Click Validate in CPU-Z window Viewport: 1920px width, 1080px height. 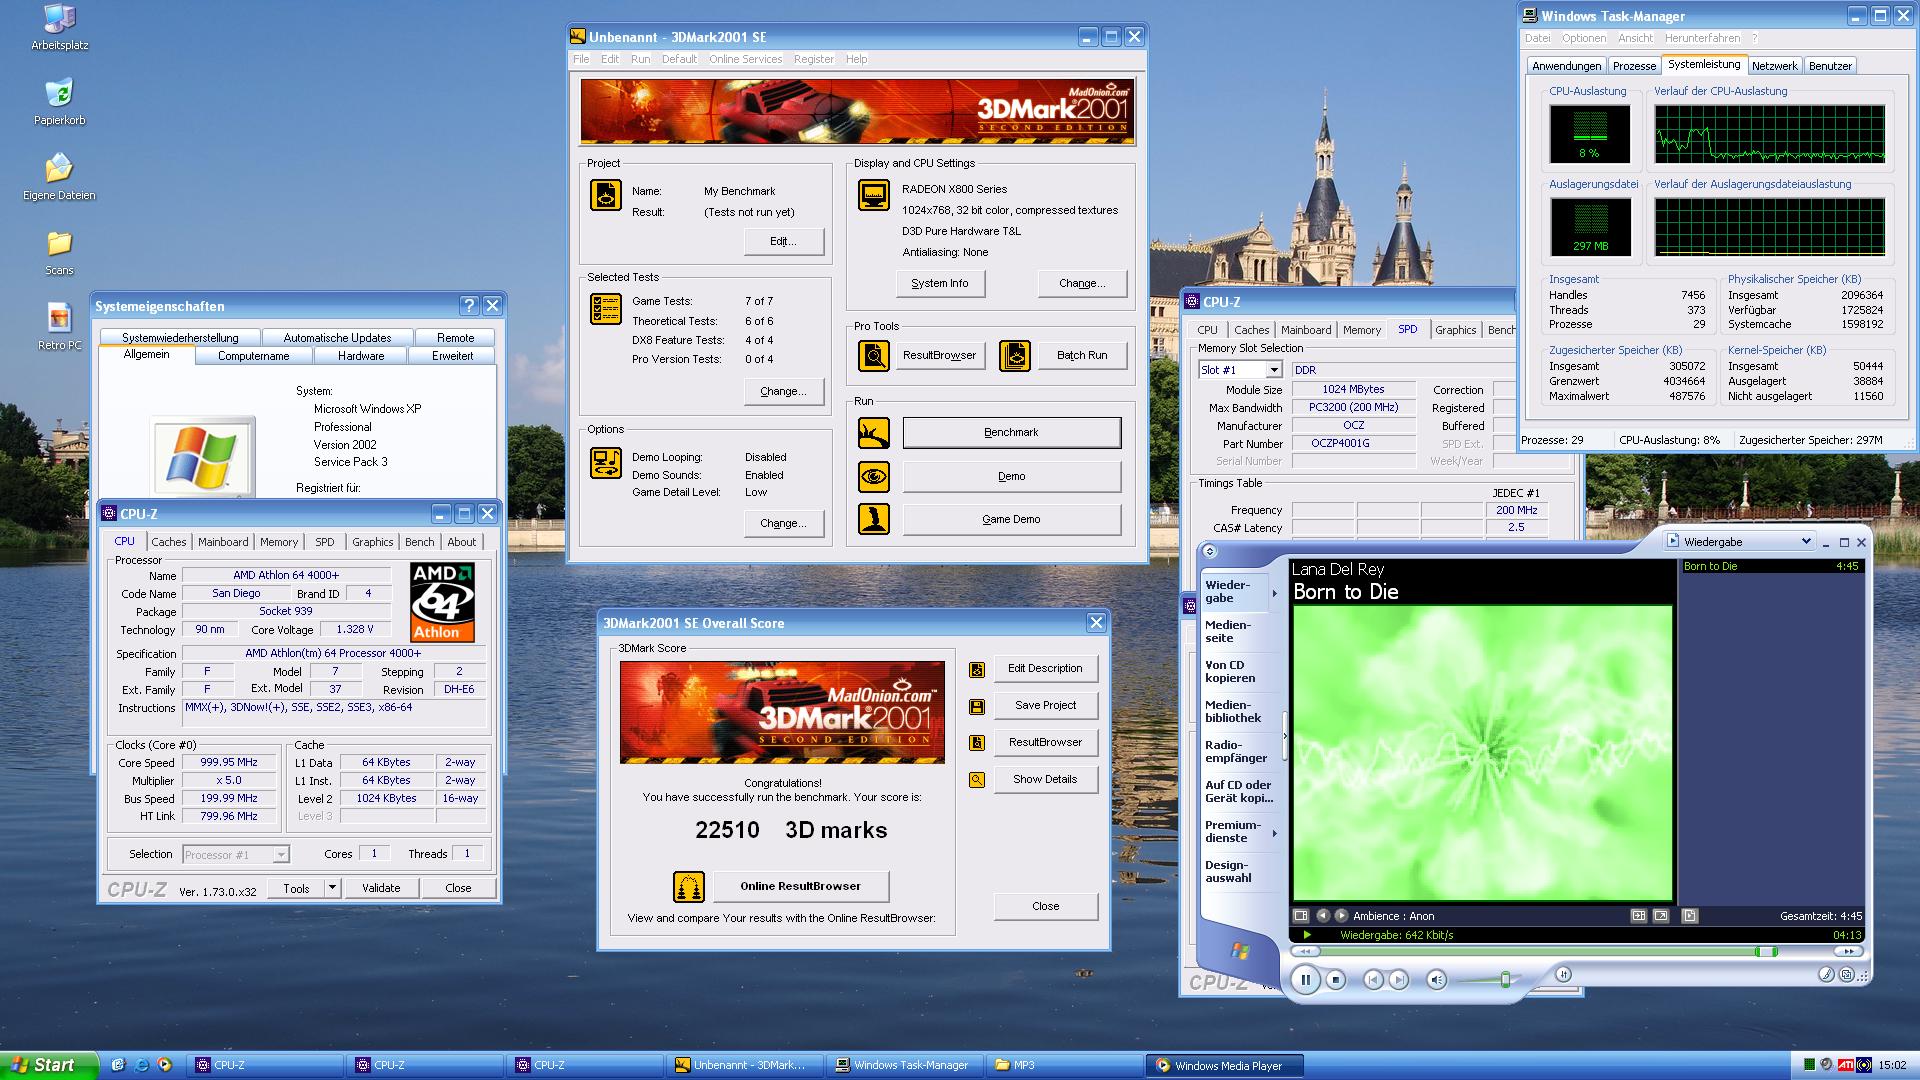click(381, 888)
